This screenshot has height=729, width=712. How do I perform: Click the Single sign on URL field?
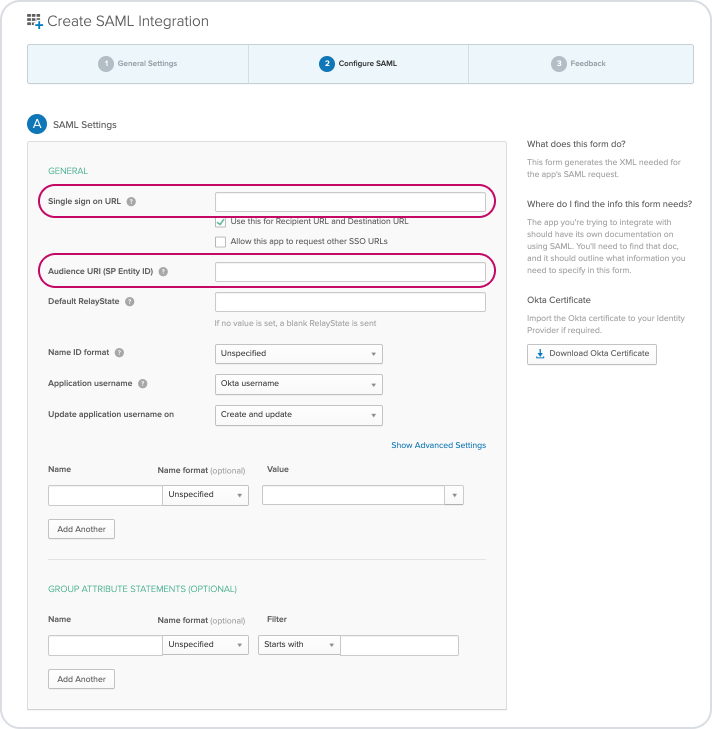(350, 202)
